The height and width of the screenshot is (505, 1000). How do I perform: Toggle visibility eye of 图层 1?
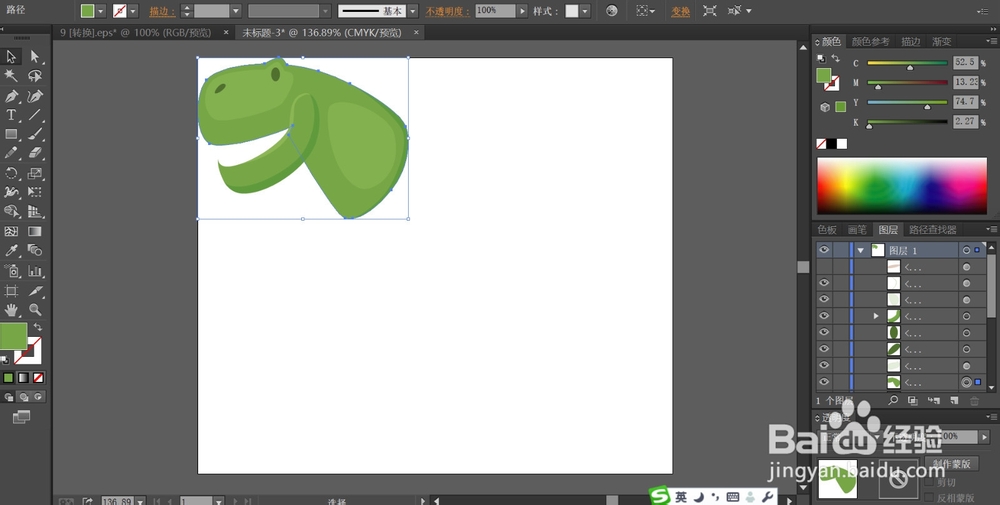[x=824, y=250]
